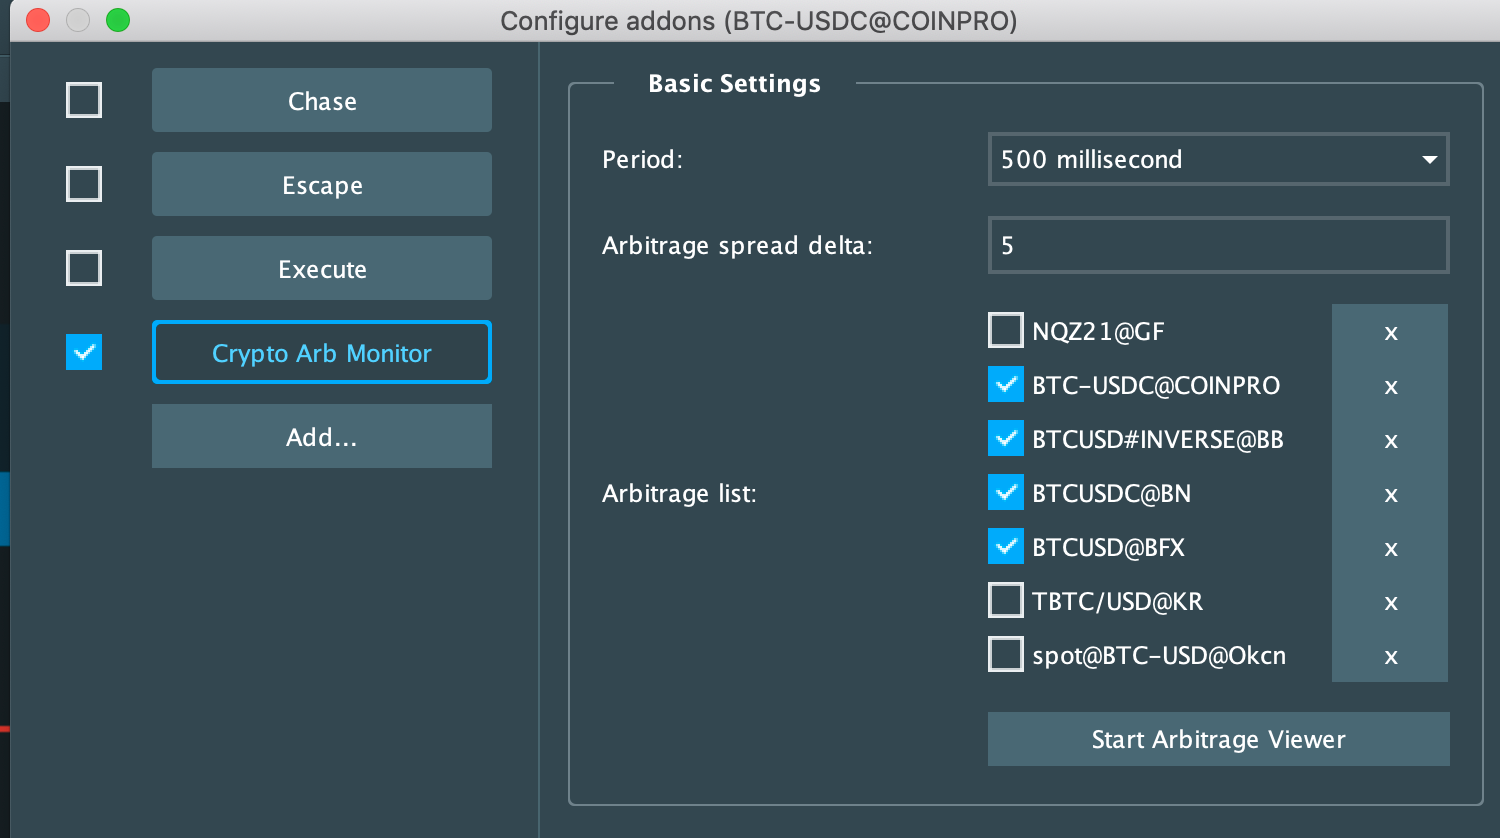The image size is (1500, 838).
Task: Remove NQZ21@GF using its x icon
Action: click(x=1390, y=332)
